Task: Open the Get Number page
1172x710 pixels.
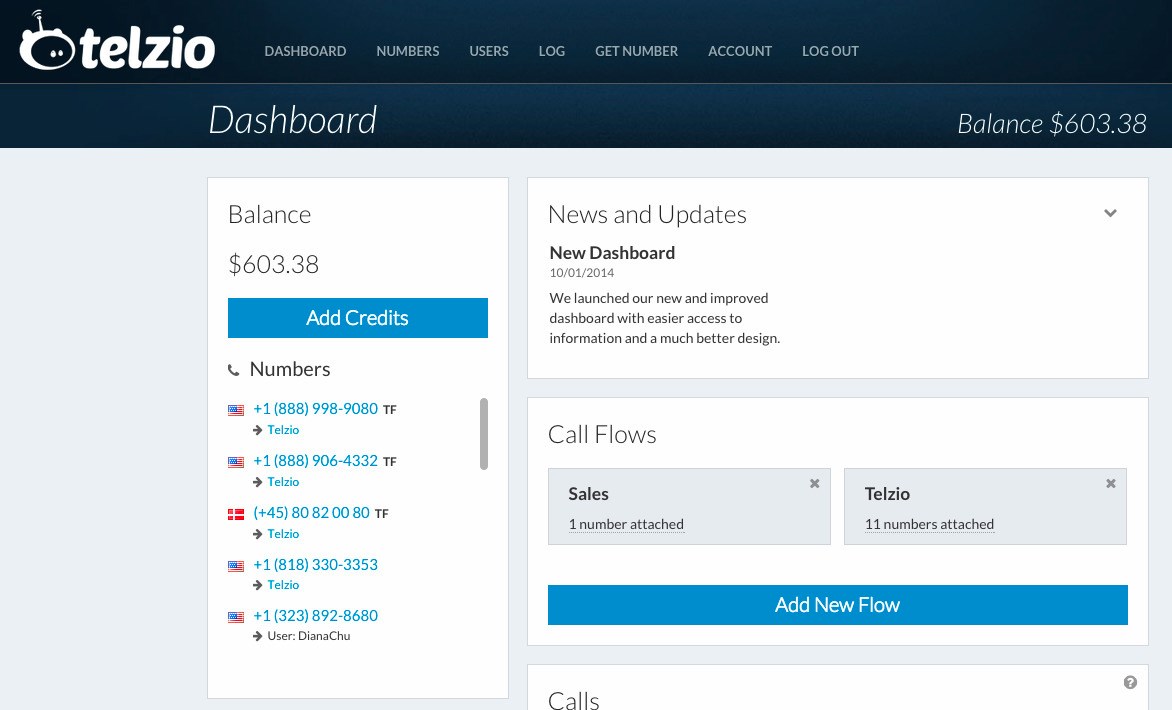Action: [x=636, y=51]
